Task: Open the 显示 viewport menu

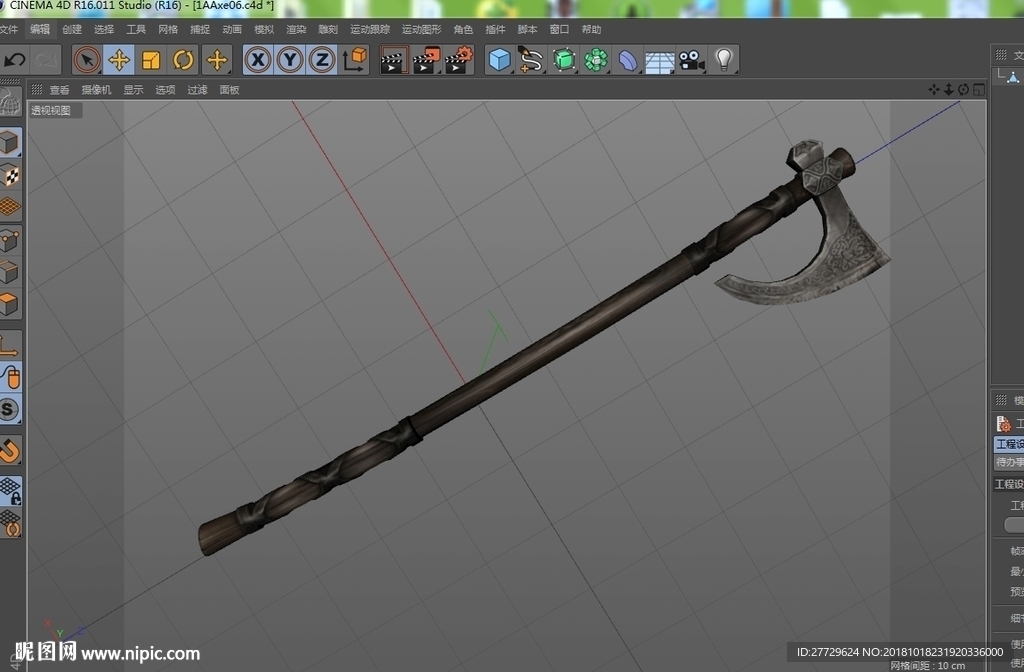Action: click(133, 89)
